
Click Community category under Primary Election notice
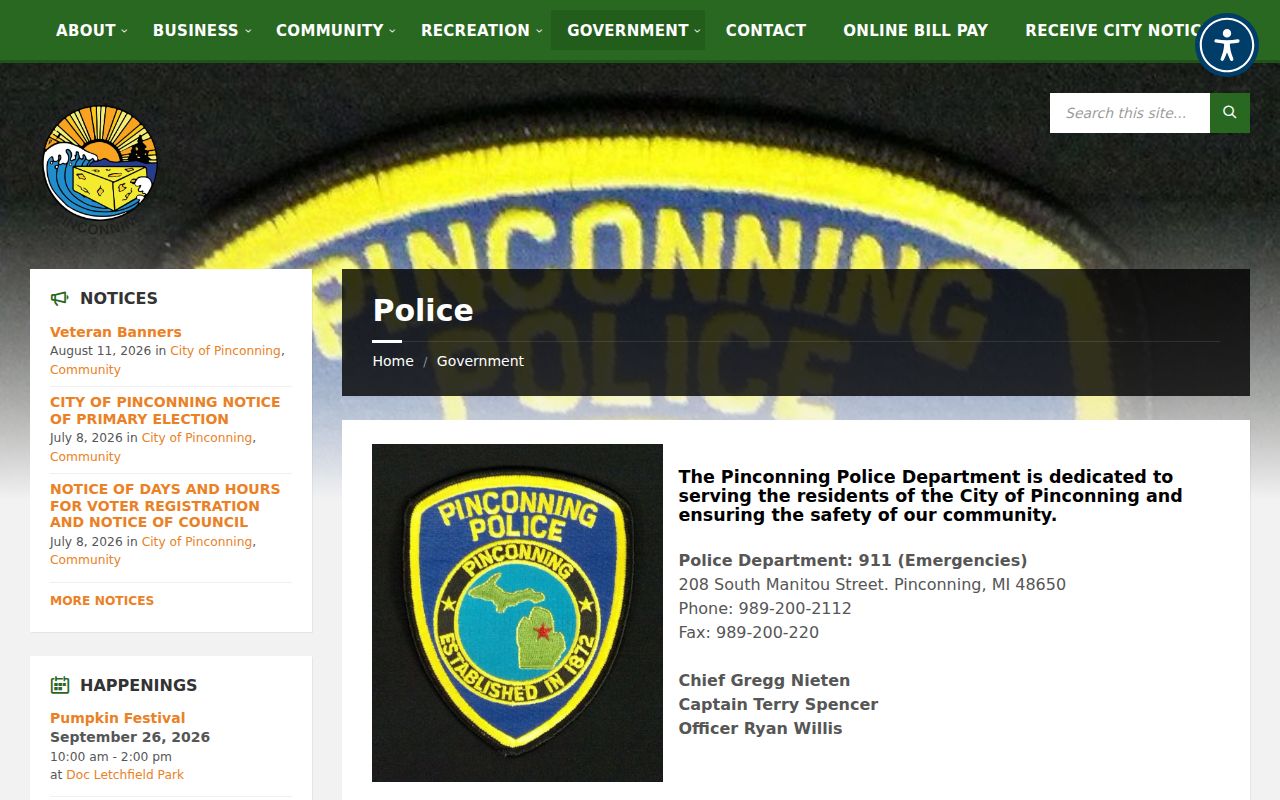point(85,457)
